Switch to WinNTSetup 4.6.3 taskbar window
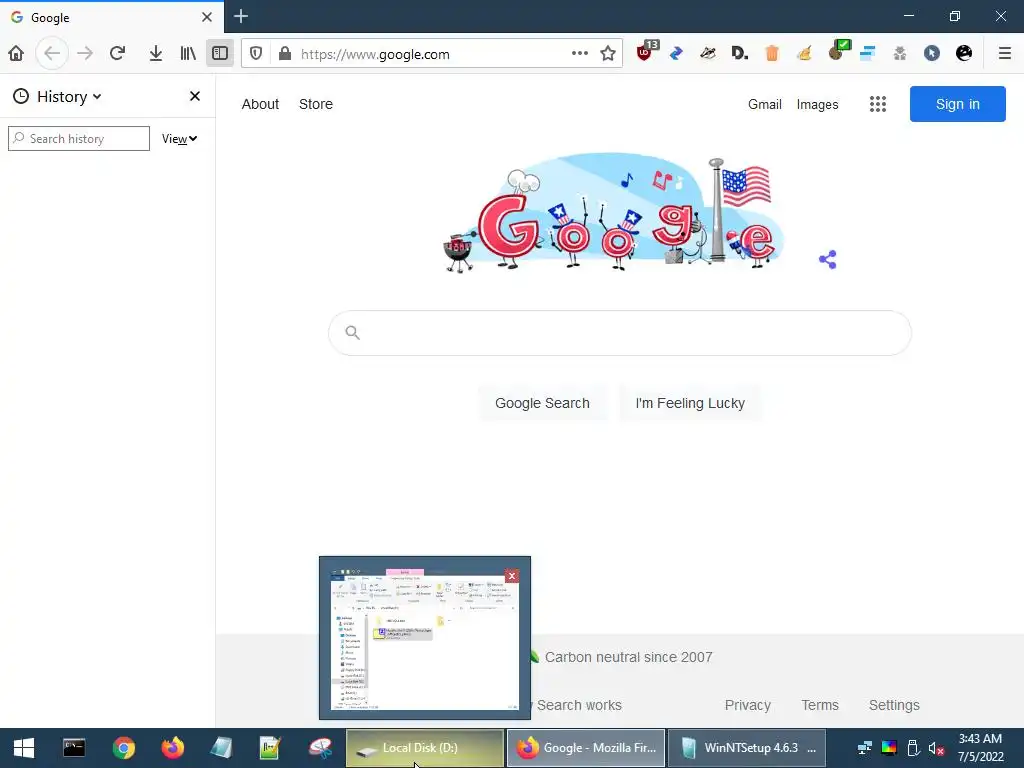Viewport: 1024px width, 768px height. 747,748
